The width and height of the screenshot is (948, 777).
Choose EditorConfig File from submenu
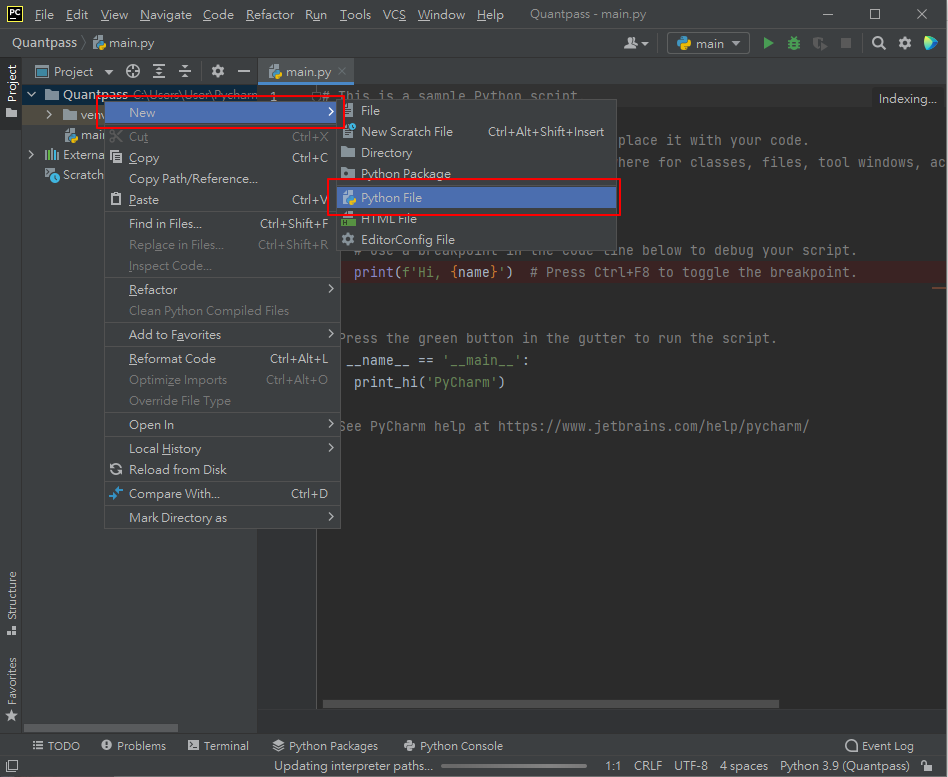(476, 239)
